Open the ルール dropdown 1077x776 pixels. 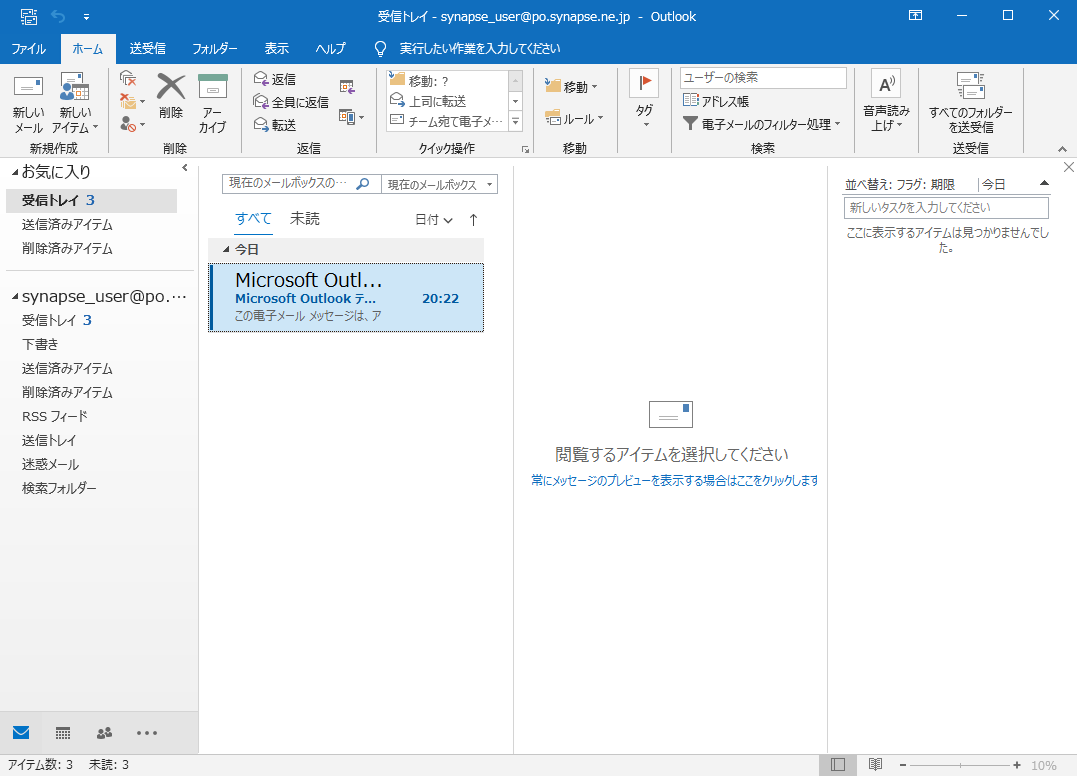574,118
